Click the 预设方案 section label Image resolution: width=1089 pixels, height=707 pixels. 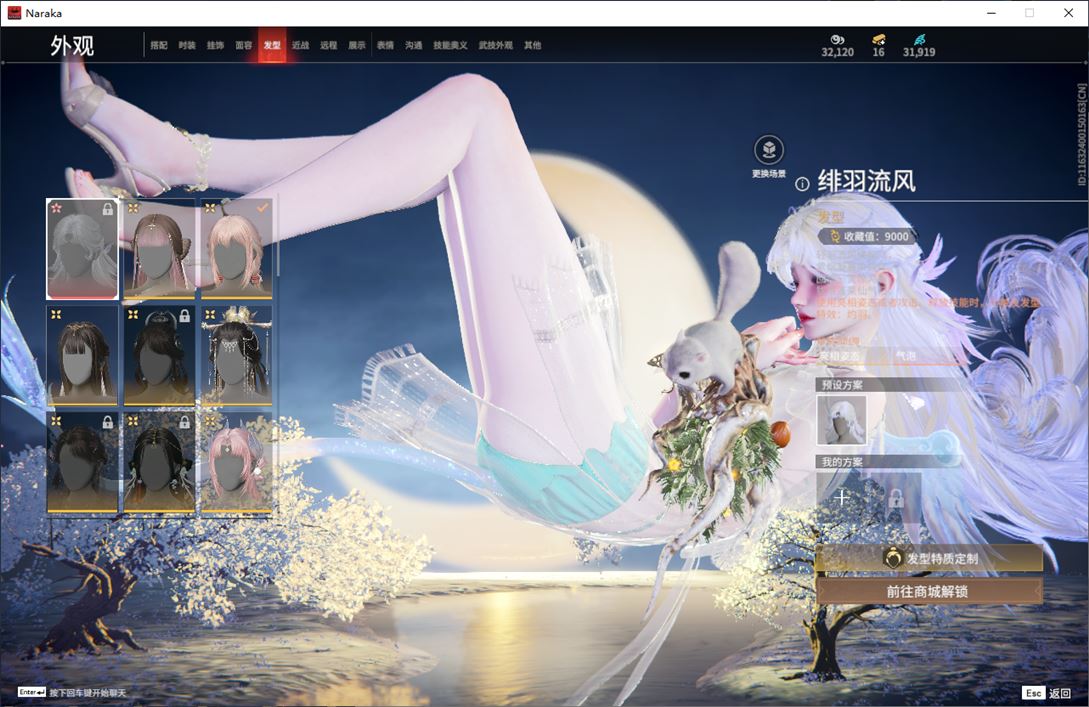coord(842,384)
